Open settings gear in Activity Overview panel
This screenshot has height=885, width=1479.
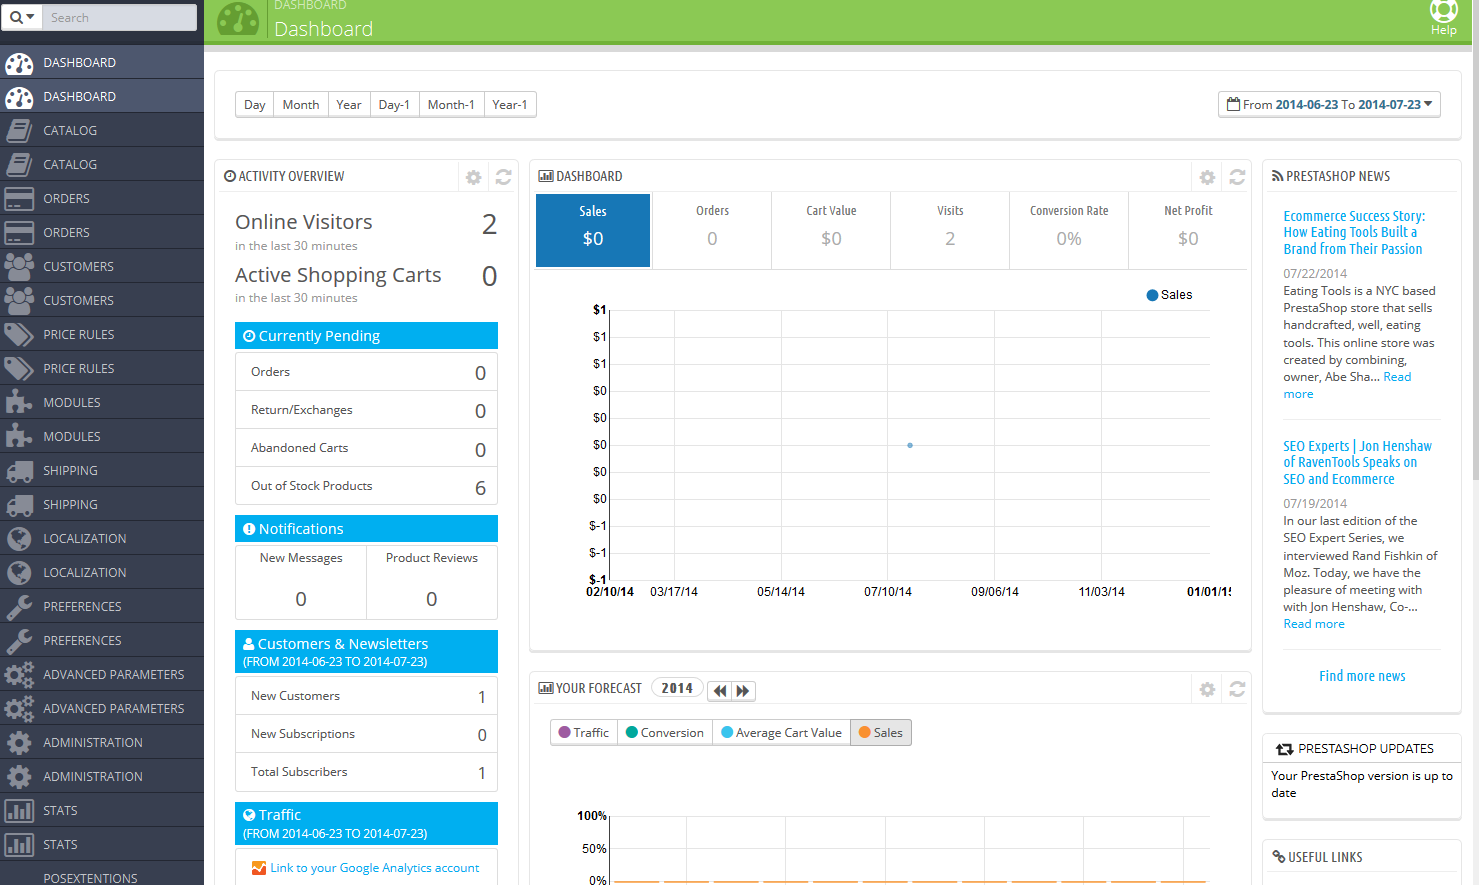[x=473, y=177]
